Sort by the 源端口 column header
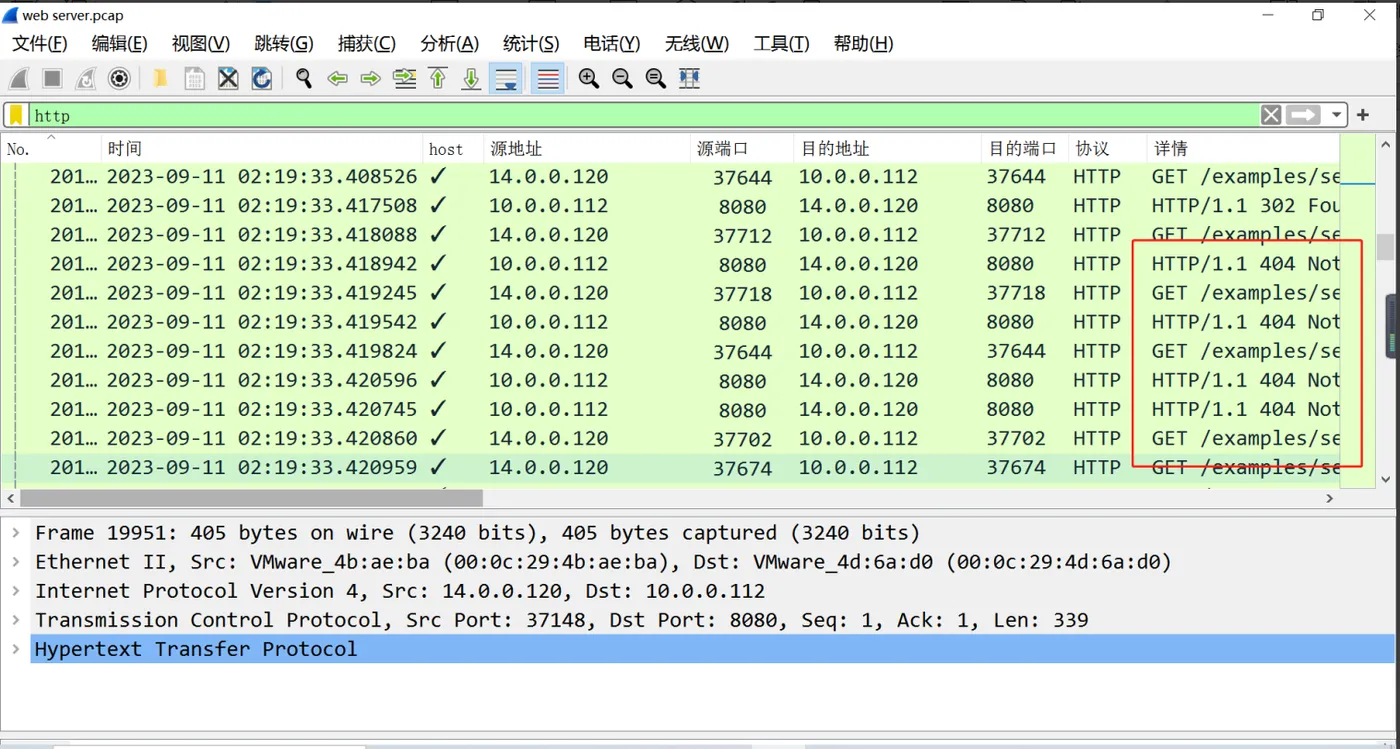This screenshot has width=1400, height=749. (x=742, y=148)
